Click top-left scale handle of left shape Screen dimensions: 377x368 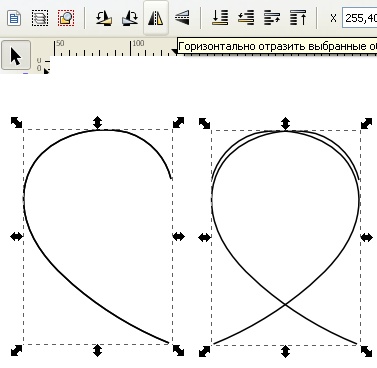(x=16, y=122)
